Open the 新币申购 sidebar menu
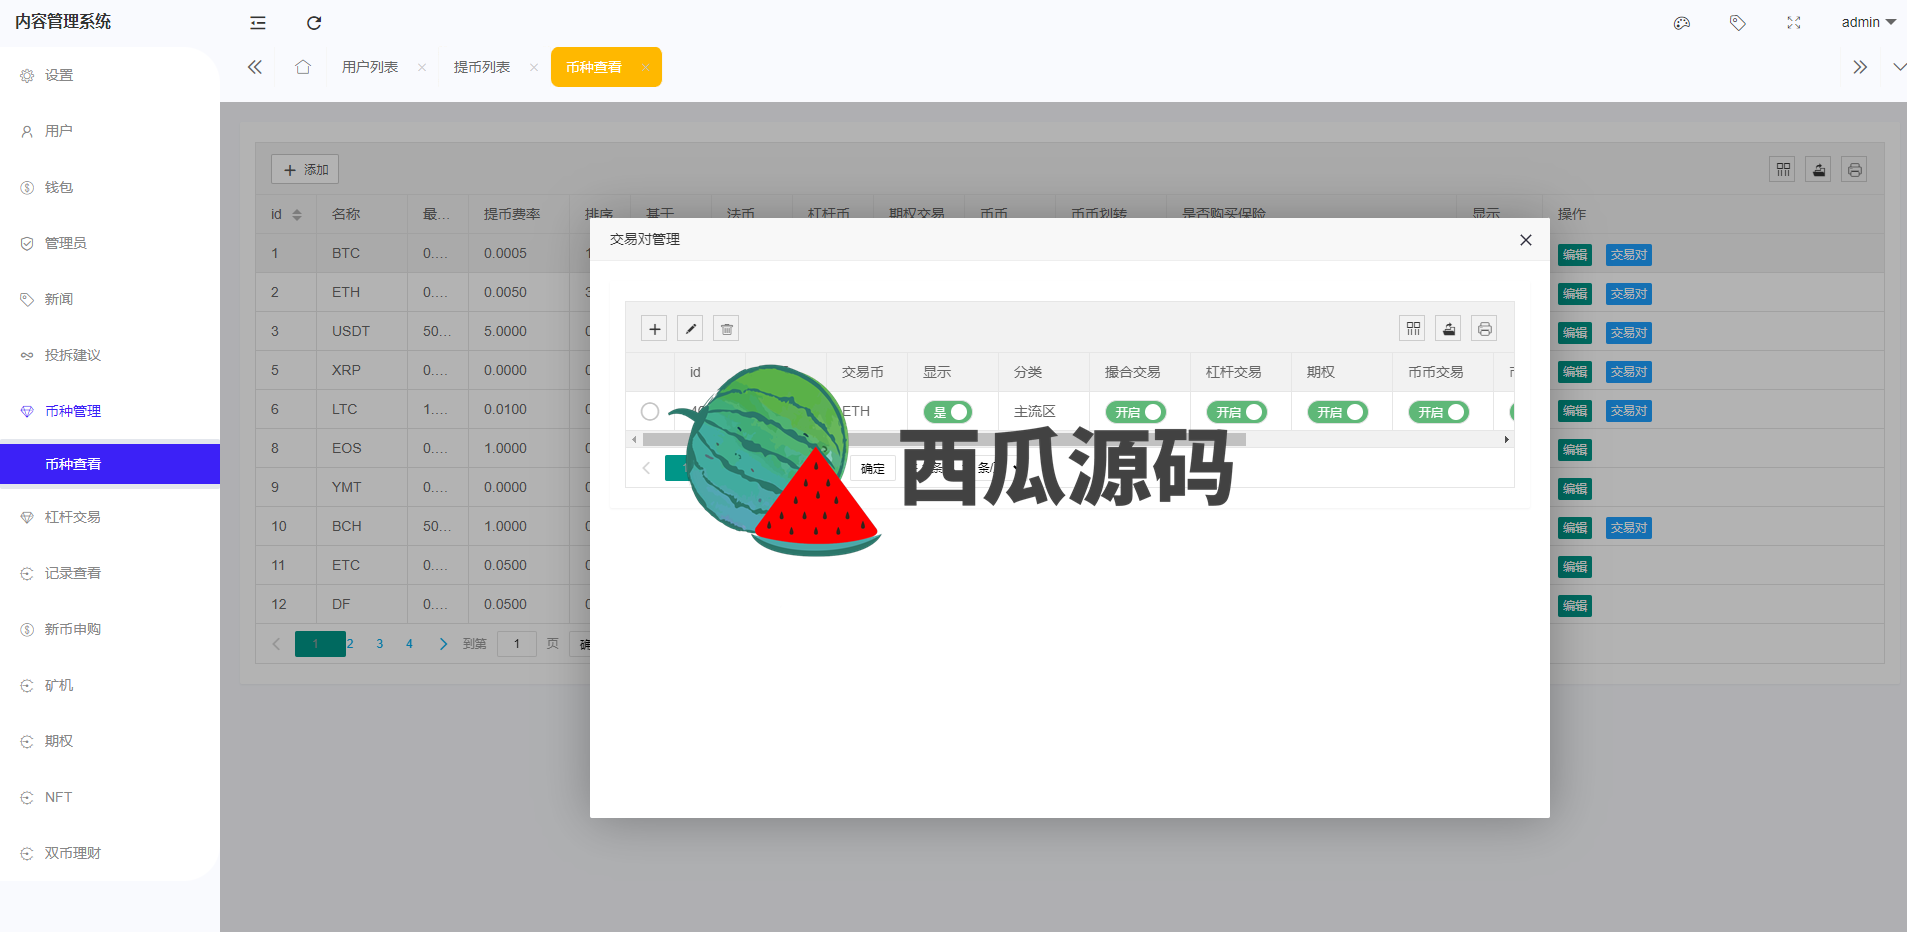Viewport: 1907px width, 932px height. click(110, 629)
